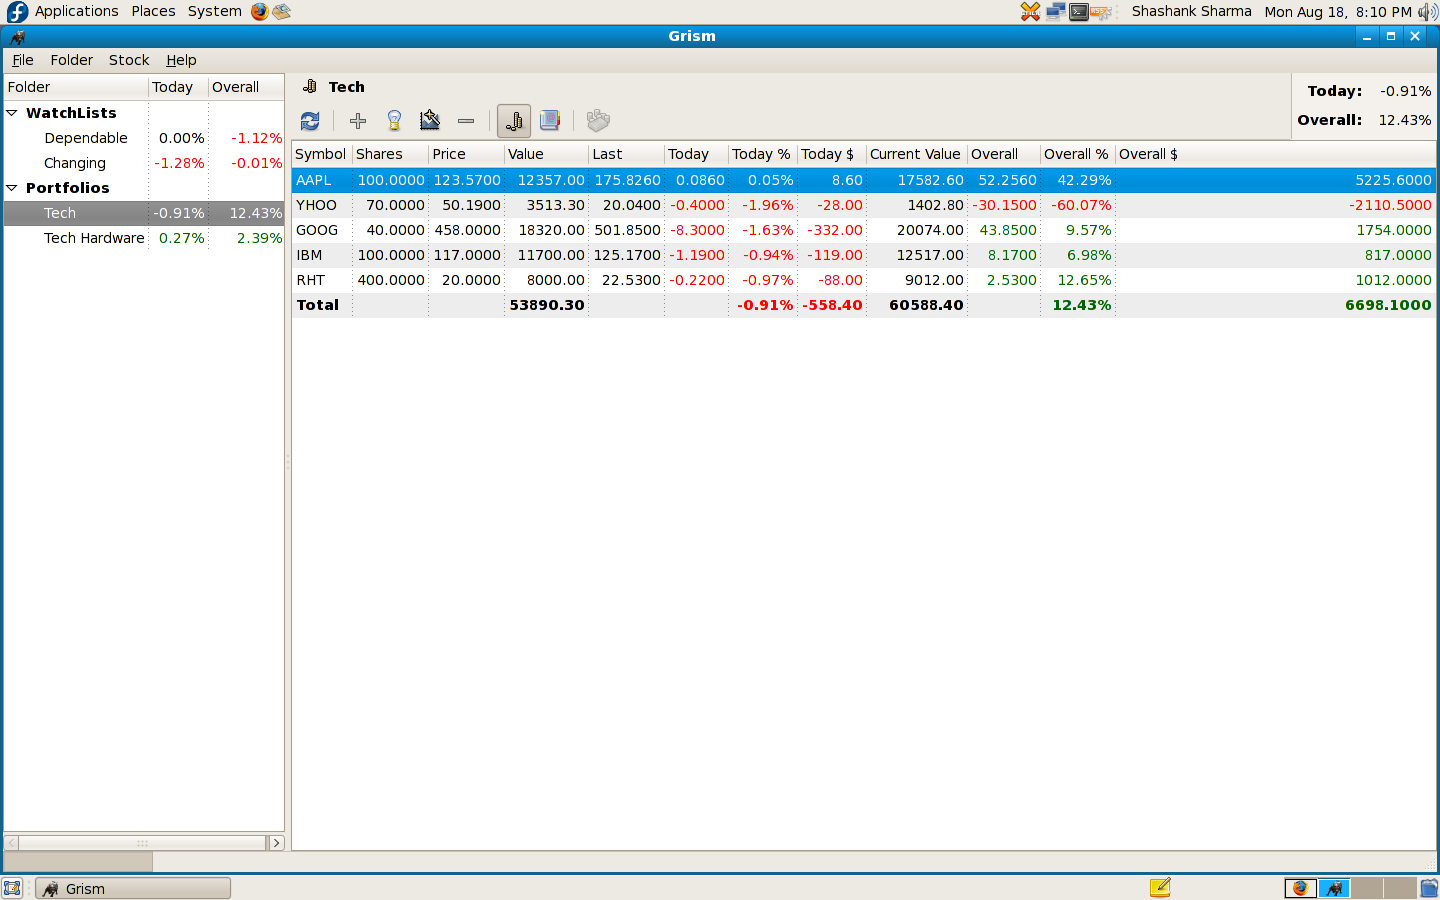Image resolution: width=1440 pixels, height=900 pixels.
Task: Click the blue address book icon
Action: point(550,121)
